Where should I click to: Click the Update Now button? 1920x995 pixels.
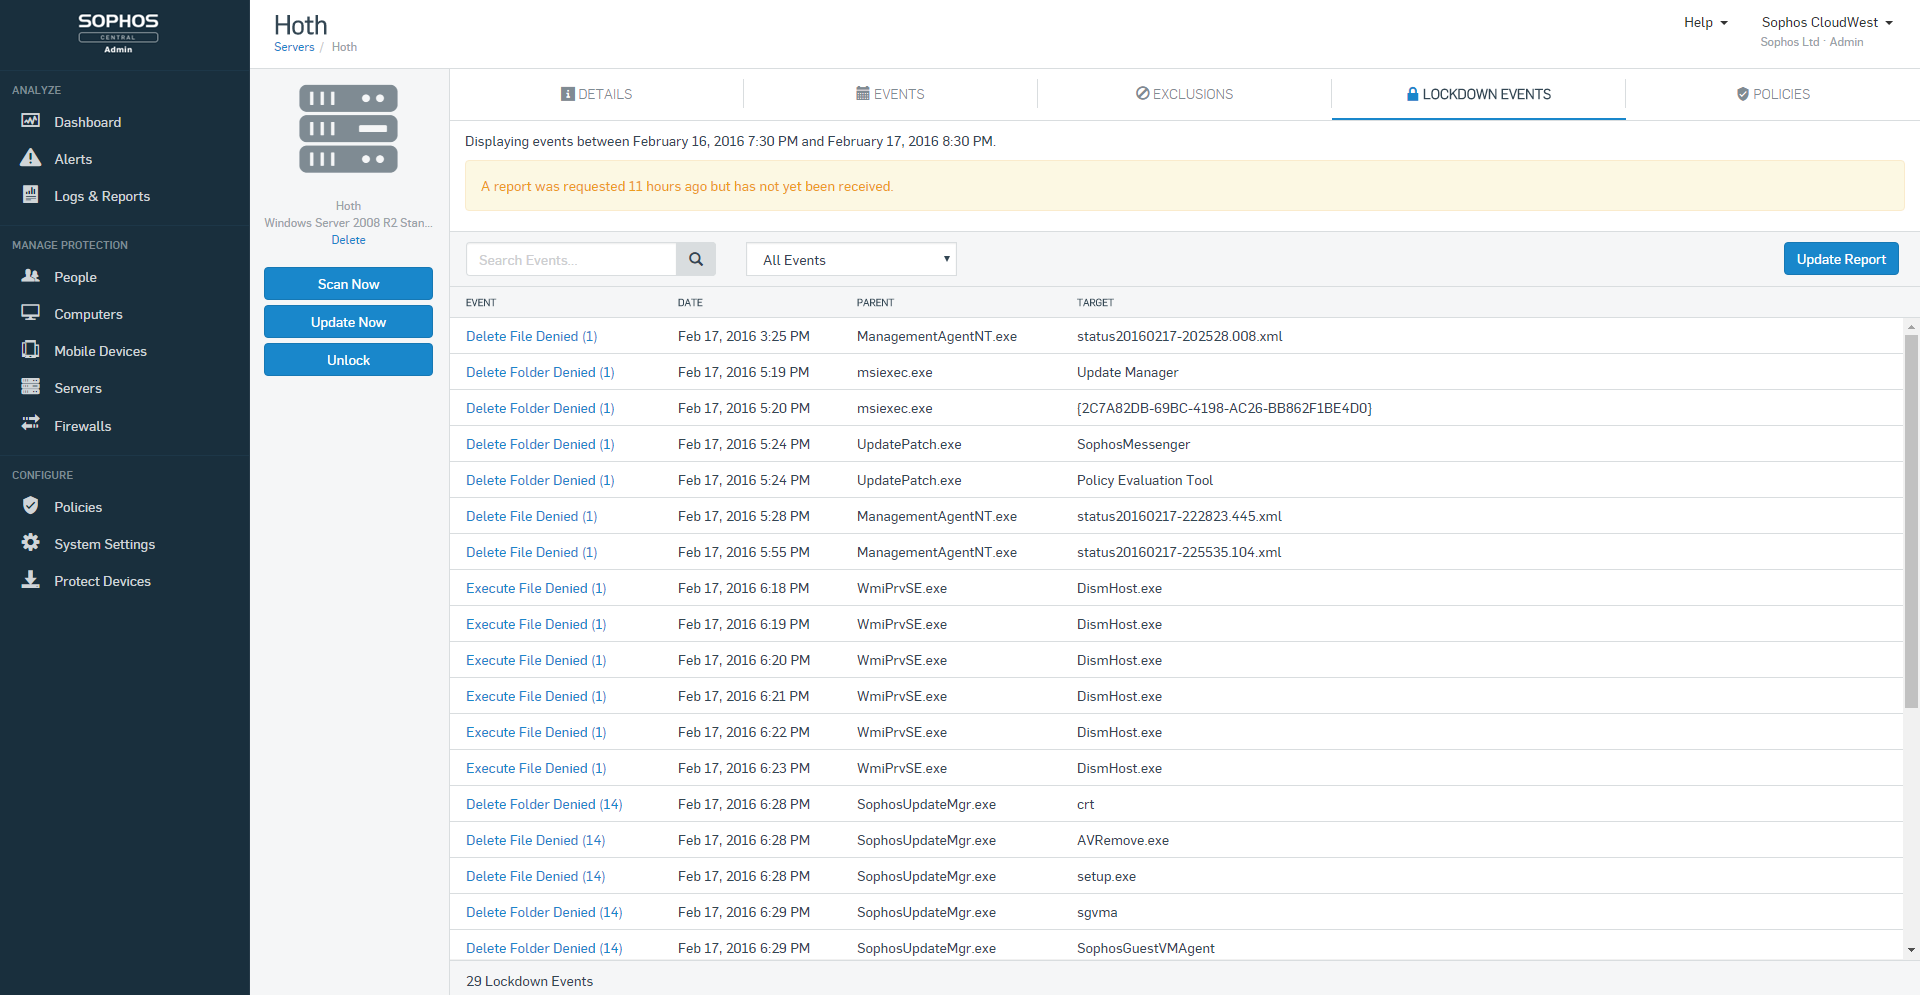pyautogui.click(x=348, y=322)
